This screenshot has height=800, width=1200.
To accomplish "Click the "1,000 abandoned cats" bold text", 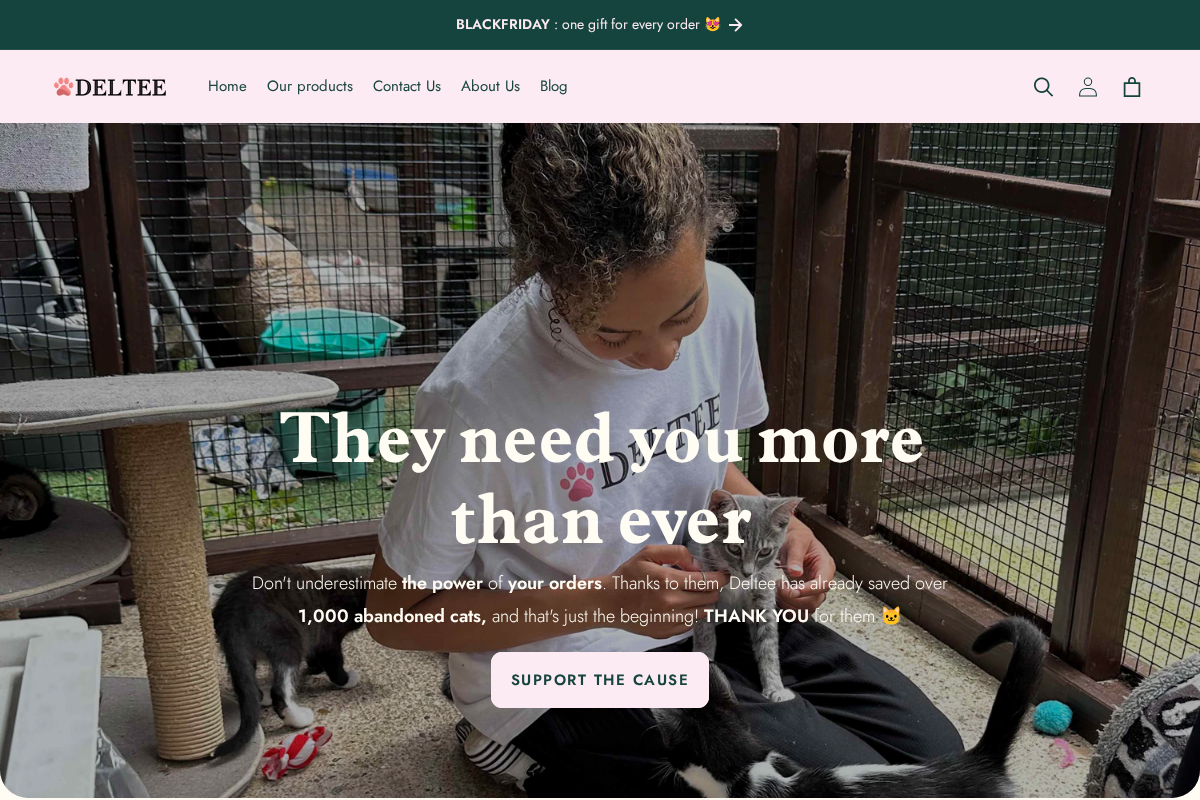I will 392,616.
